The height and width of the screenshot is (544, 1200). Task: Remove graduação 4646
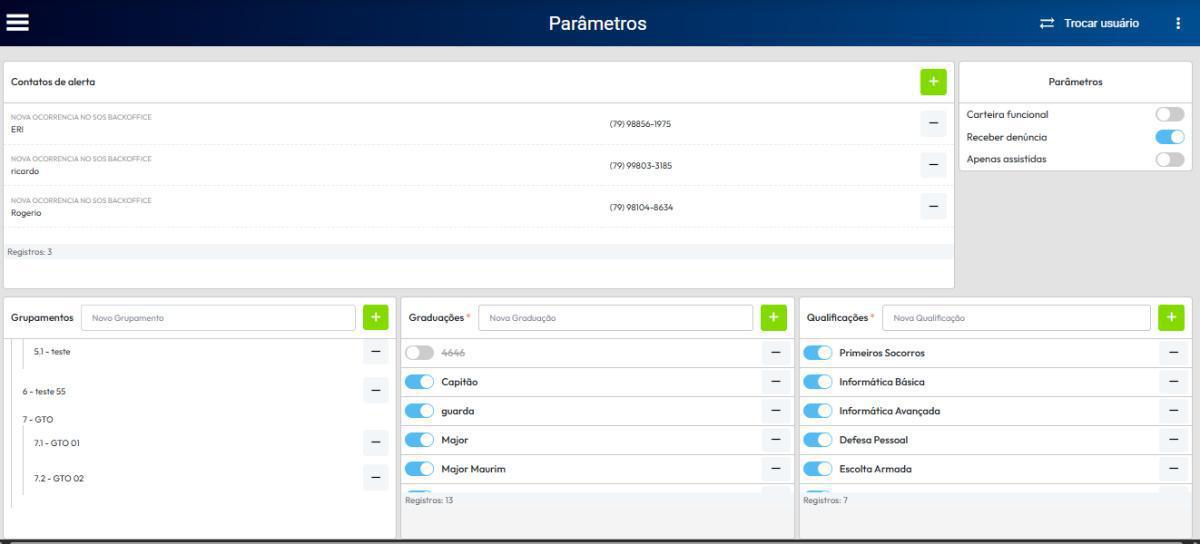click(x=776, y=353)
